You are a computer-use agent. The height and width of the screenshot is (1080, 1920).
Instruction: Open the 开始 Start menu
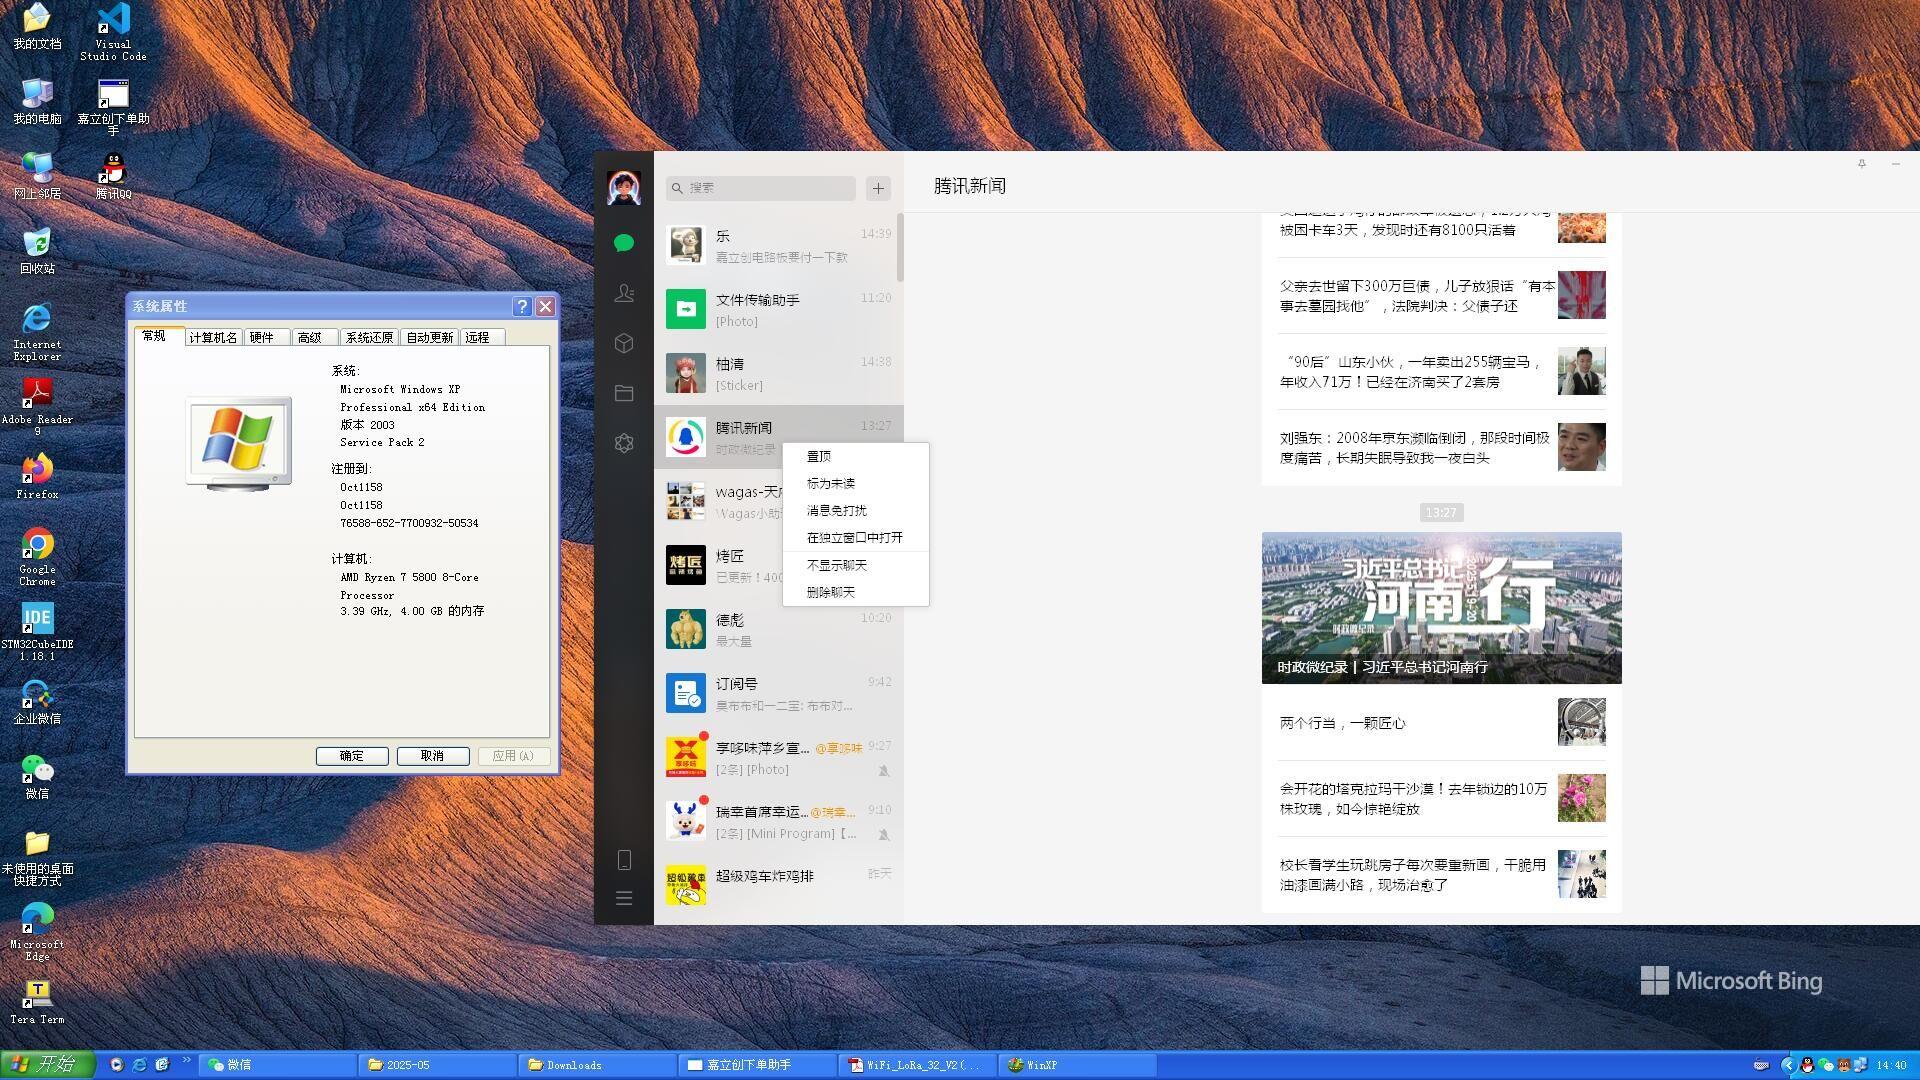click(47, 1065)
